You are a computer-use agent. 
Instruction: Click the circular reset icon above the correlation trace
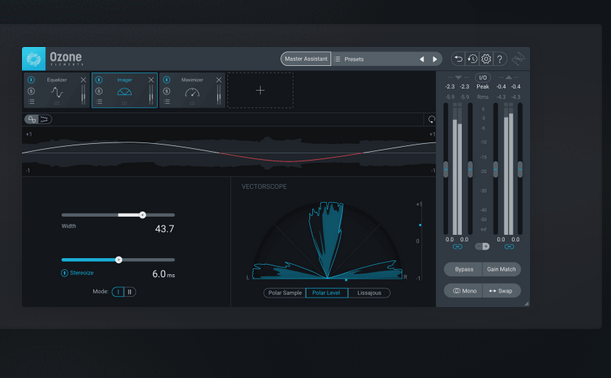coord(431,119)
